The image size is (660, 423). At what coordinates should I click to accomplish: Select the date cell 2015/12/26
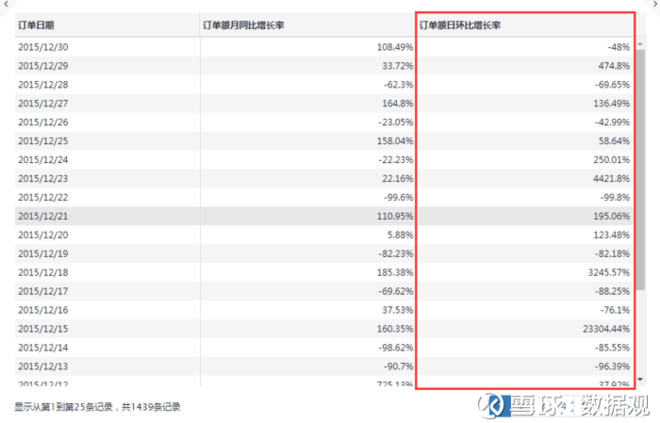tap(43, 122)
